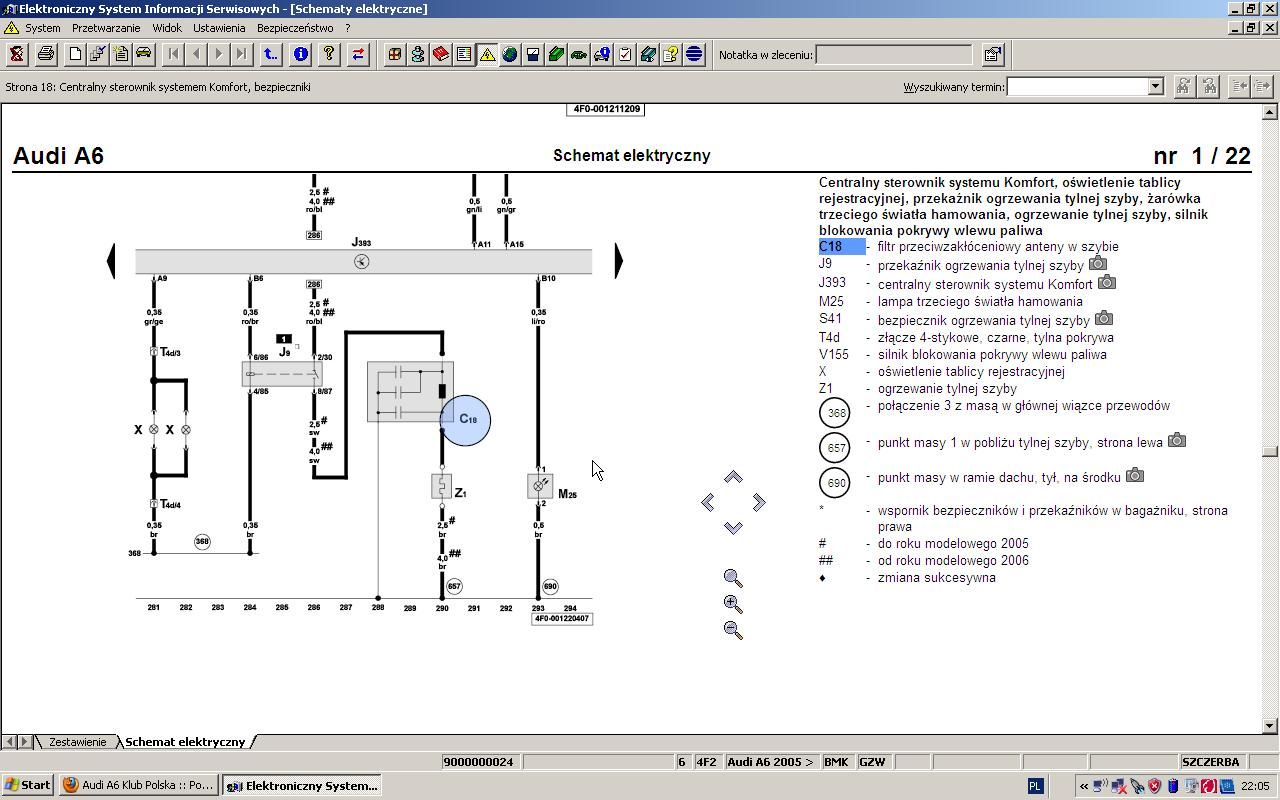Click the globe toolbar icon
This screenshot has height=800, width=1280.
(x=510, y=54)
